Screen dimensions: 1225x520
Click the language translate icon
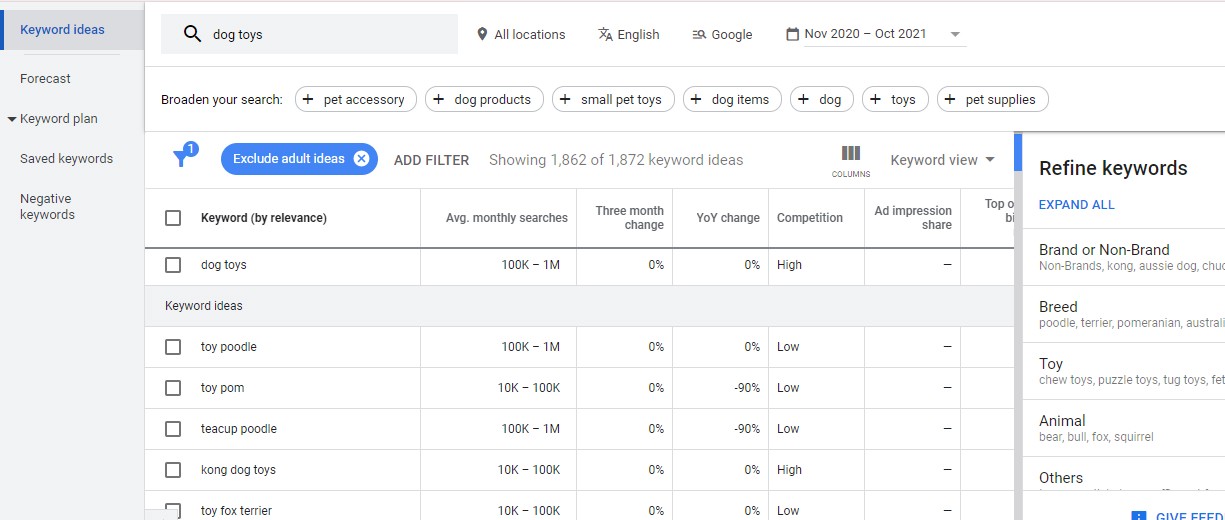[605, 34]
